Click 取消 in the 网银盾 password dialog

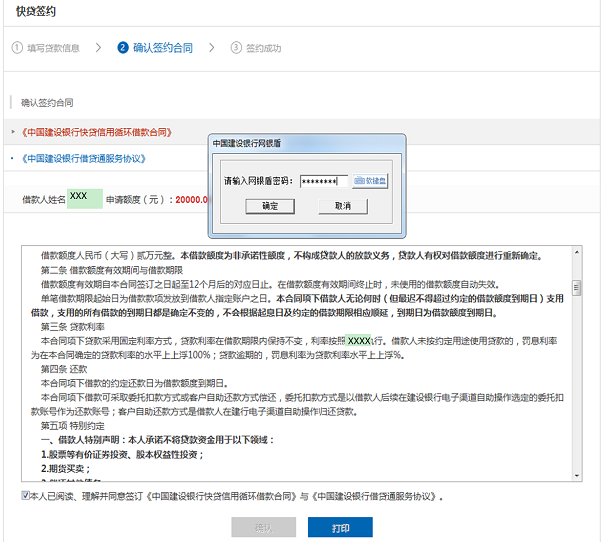pyautogui.click(x=343, y=206)
